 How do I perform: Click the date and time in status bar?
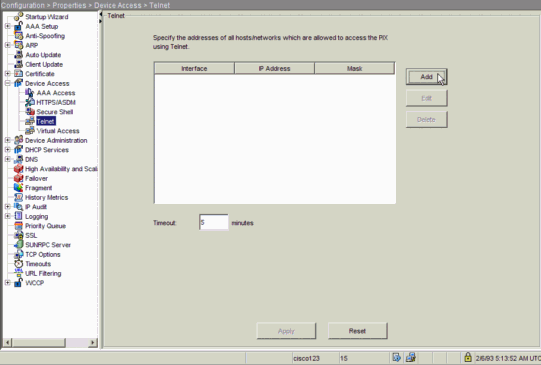coord(508,358)
